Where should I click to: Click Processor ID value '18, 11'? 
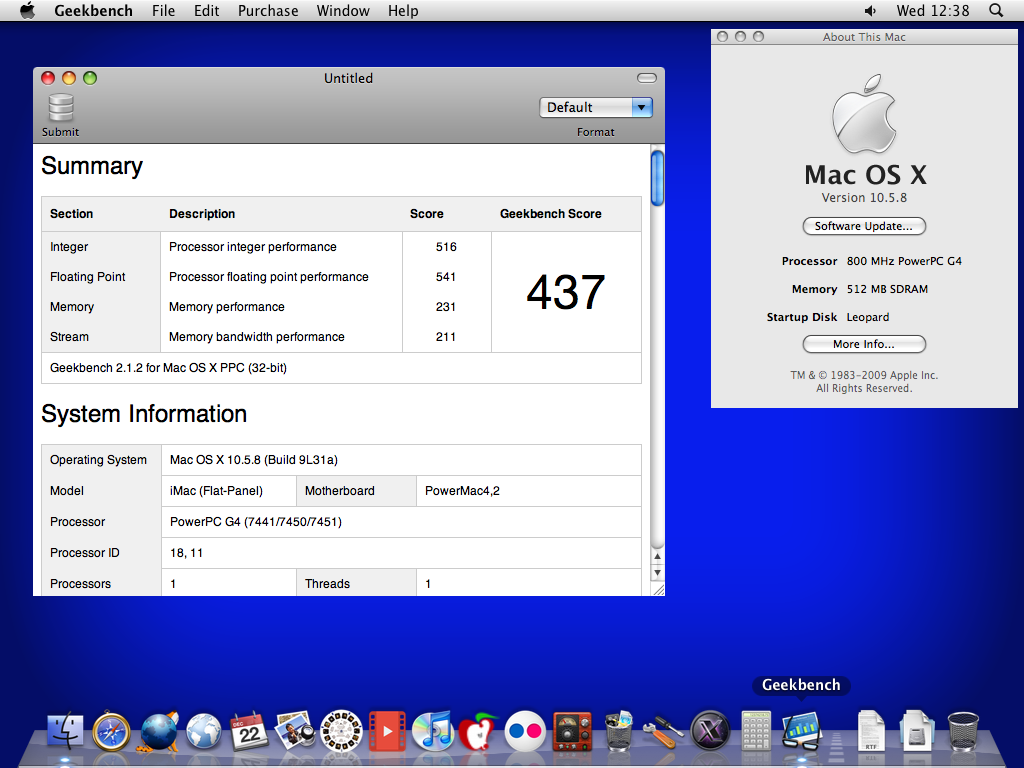pyautogui.click(x=186, y=552)
